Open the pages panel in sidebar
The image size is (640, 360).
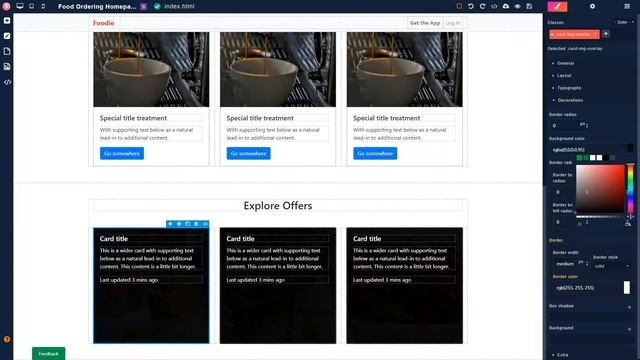pyautogui.click(x=7, y=51)
